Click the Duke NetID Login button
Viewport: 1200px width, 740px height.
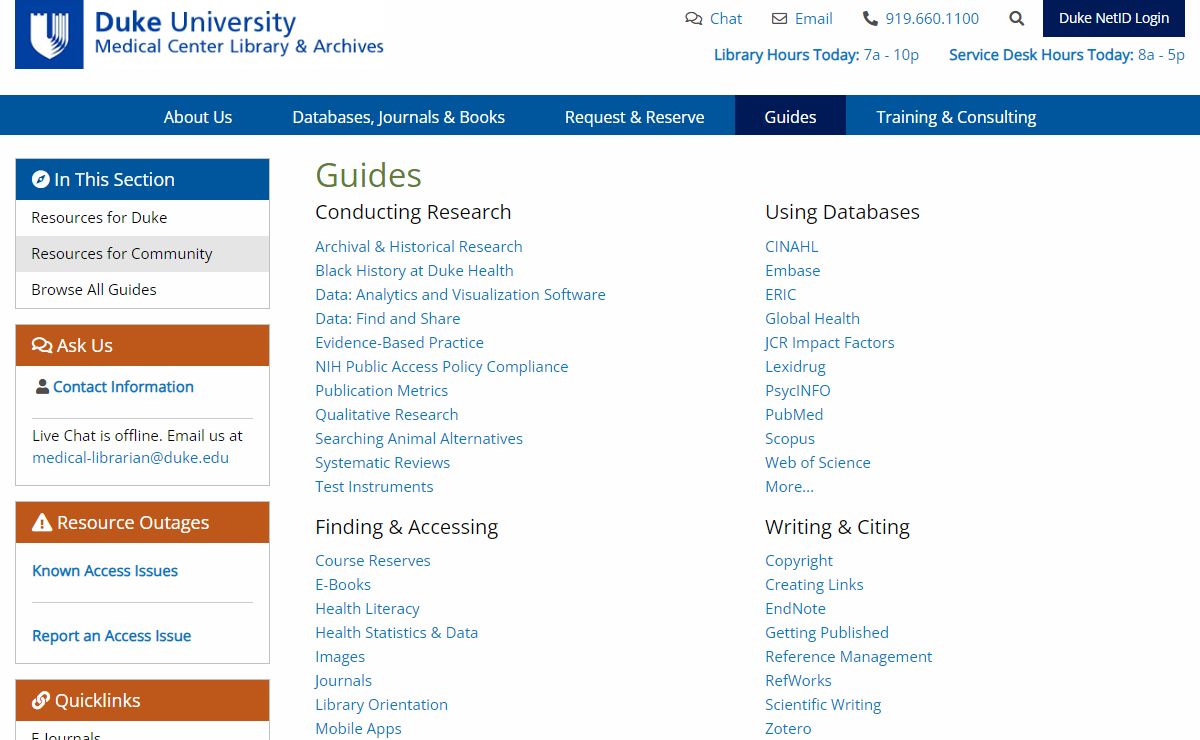[x=1114, y=18]
